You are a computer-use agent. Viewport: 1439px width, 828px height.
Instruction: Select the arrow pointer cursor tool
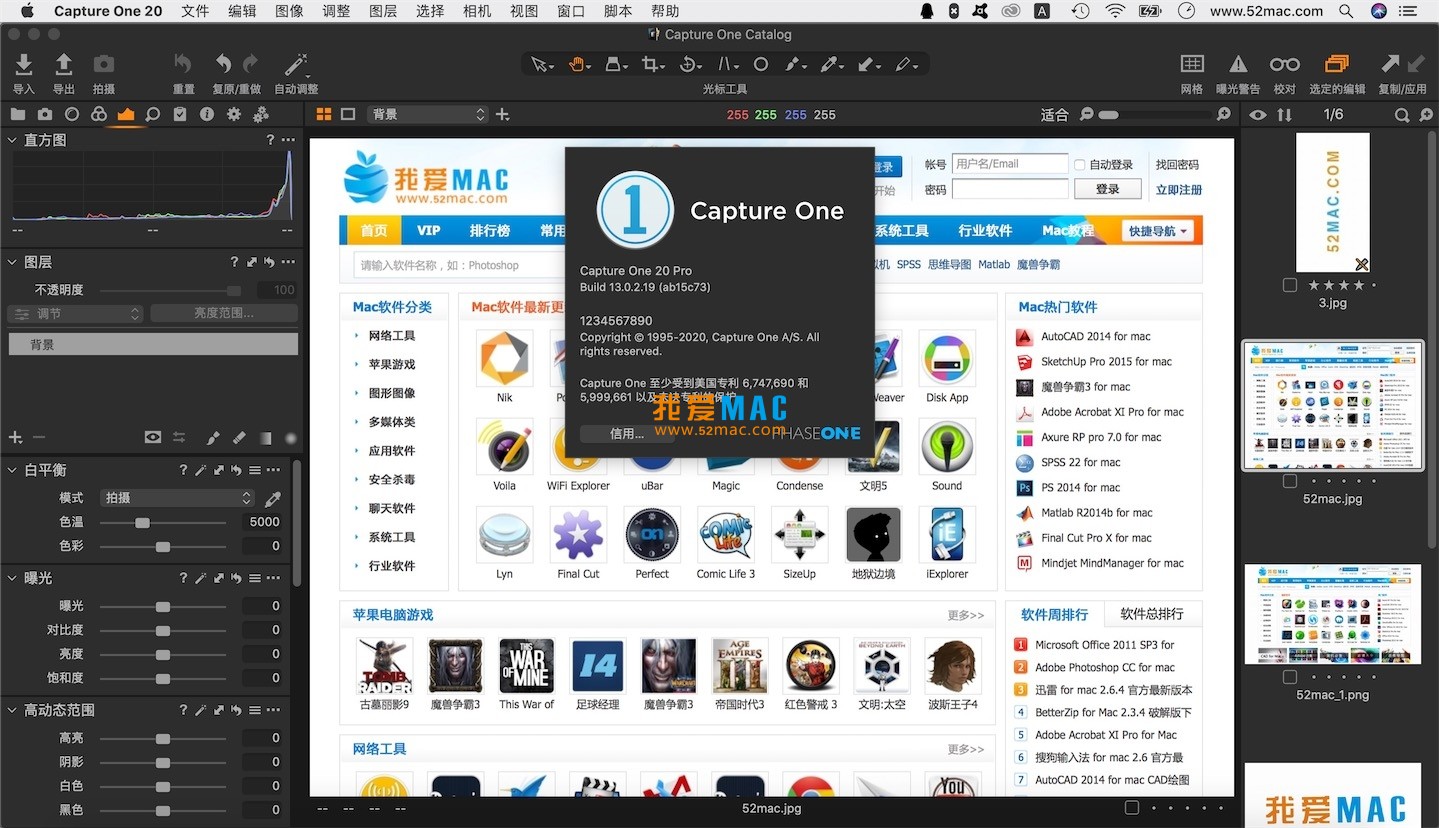[x=541, y=65]
